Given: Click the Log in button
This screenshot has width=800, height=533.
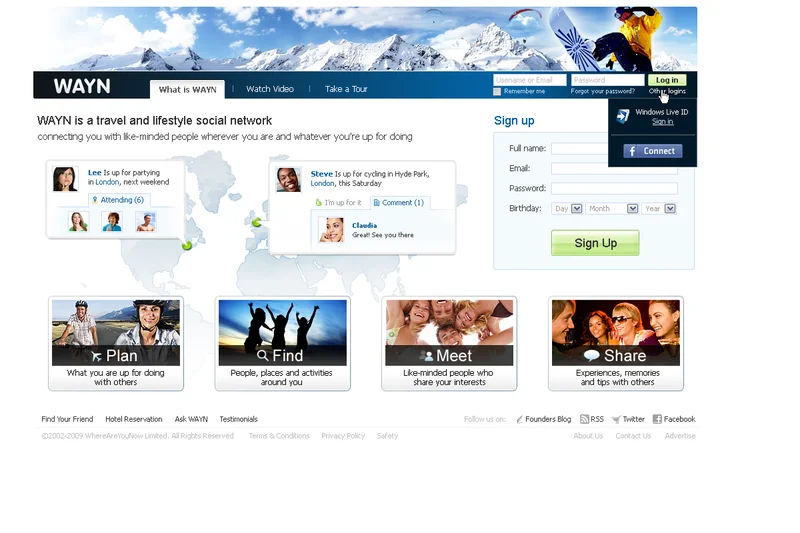Looking at the screenshot, I should coord(667,80).
